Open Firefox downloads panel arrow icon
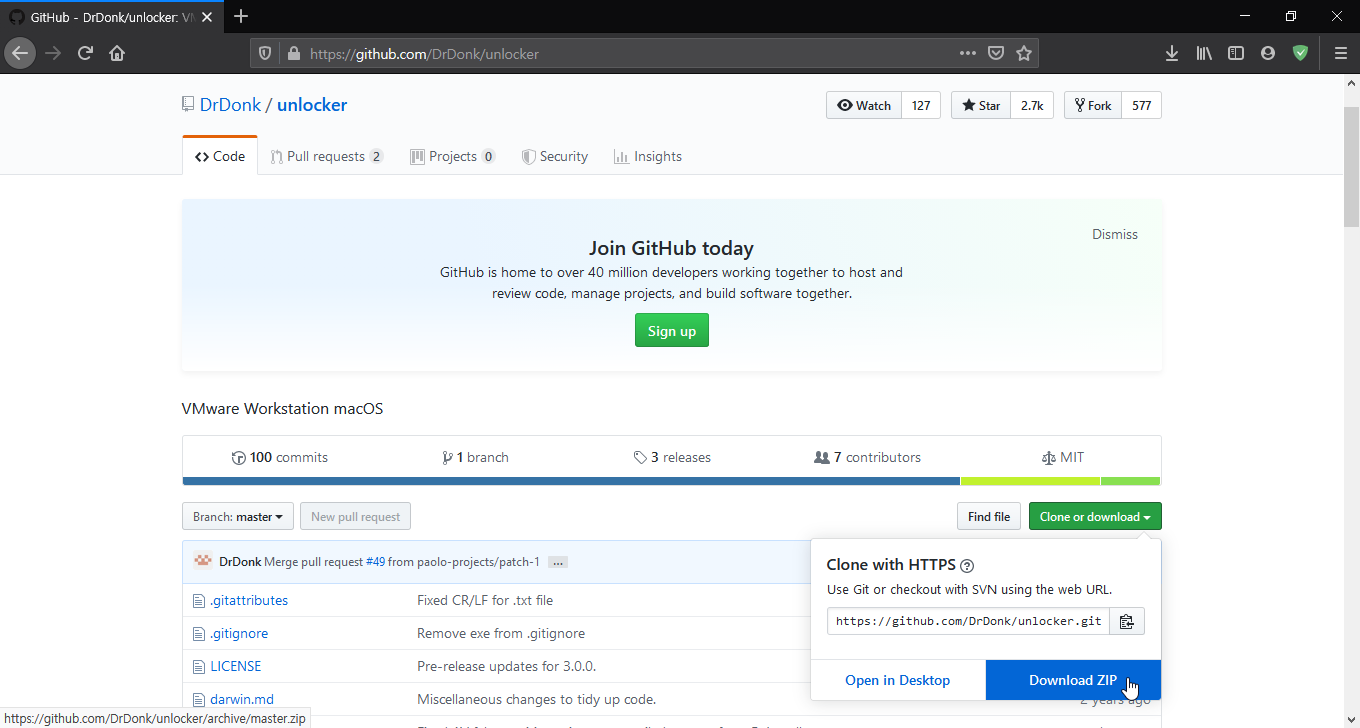The height and width of the screenshot is (728, 1360). click(1172, 53)
